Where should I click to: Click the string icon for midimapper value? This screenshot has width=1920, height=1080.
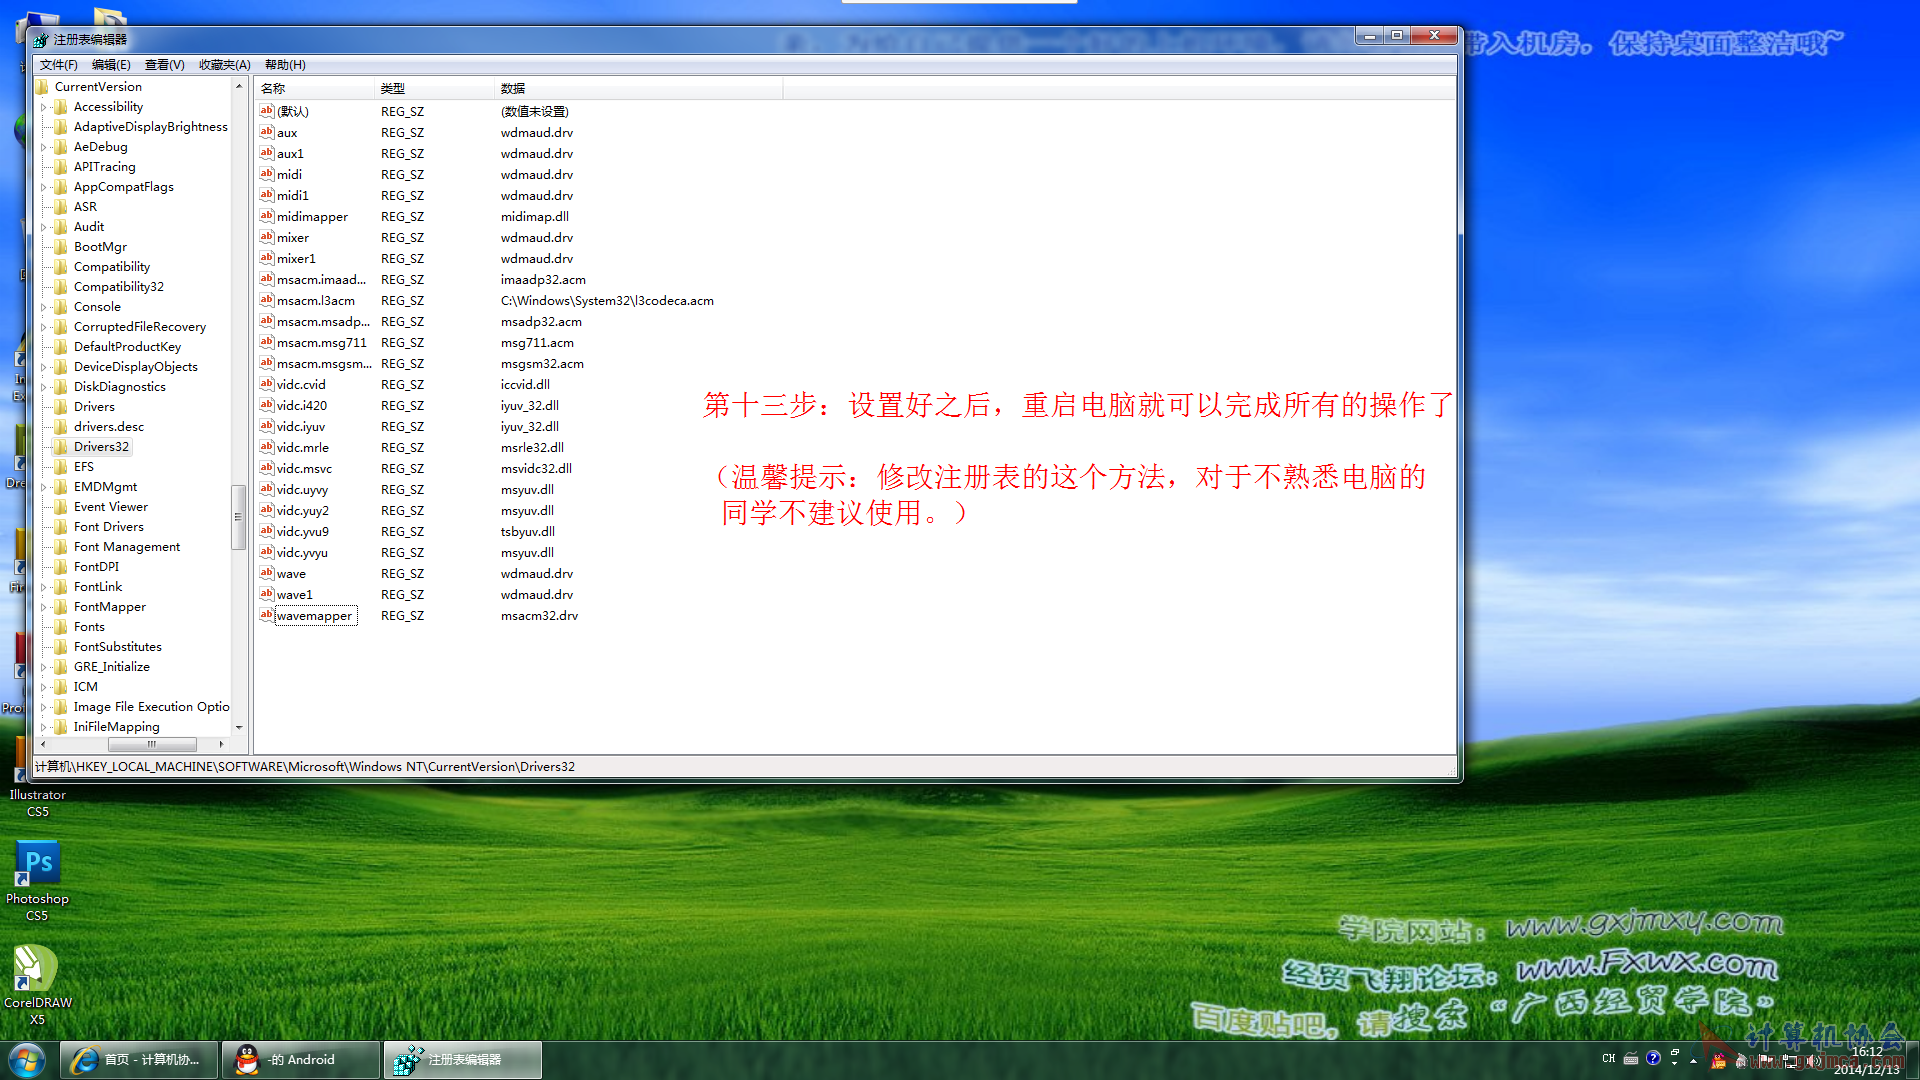(x=267, y=216)
